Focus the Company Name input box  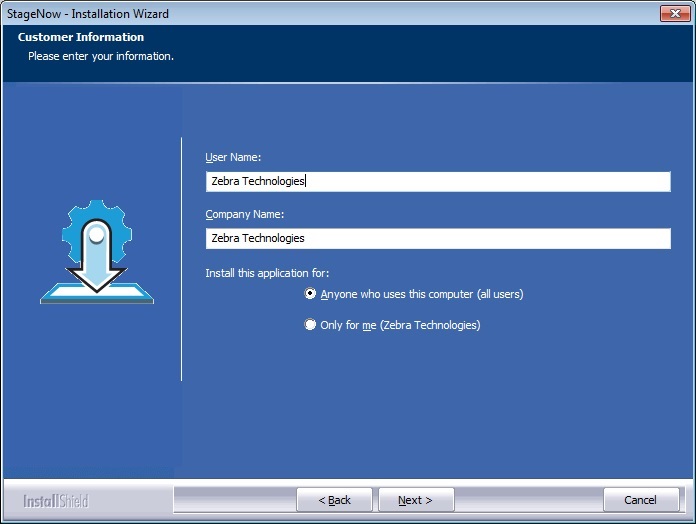point(437,238)
